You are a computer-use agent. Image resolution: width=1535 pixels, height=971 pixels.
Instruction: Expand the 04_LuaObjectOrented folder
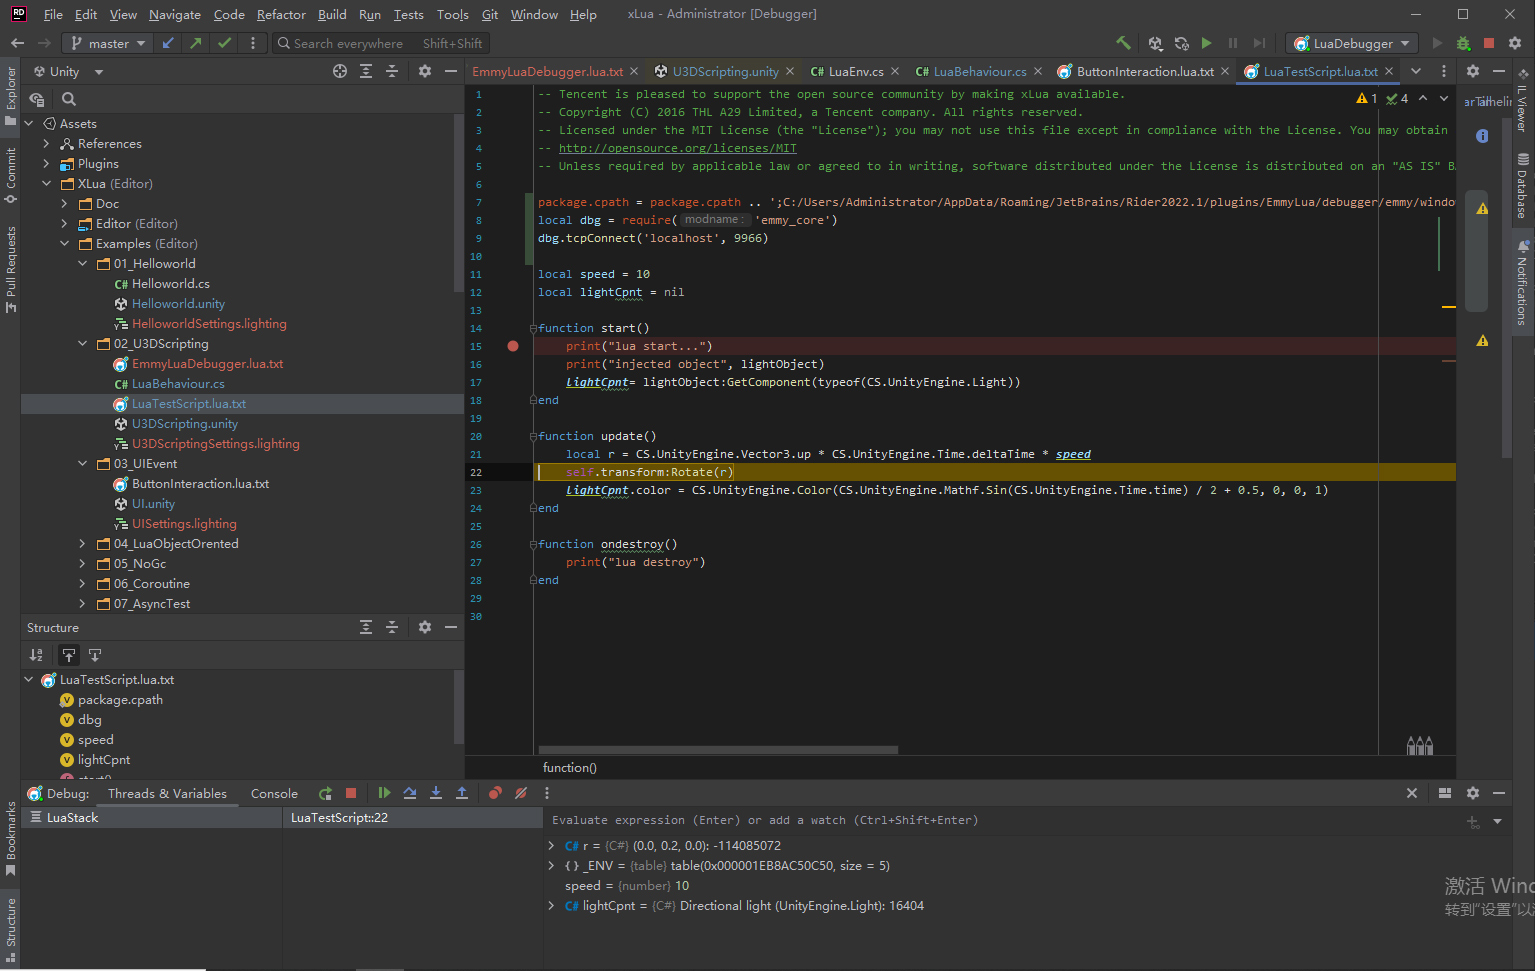(81, 543)
